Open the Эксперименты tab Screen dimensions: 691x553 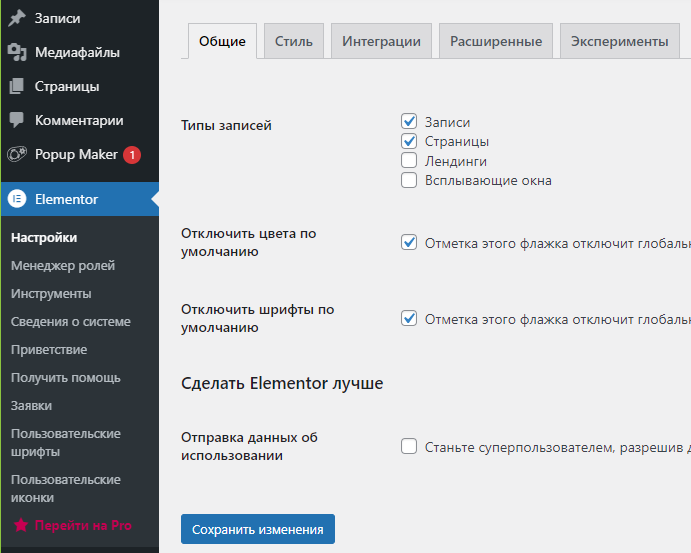click(x=620, y=41)
